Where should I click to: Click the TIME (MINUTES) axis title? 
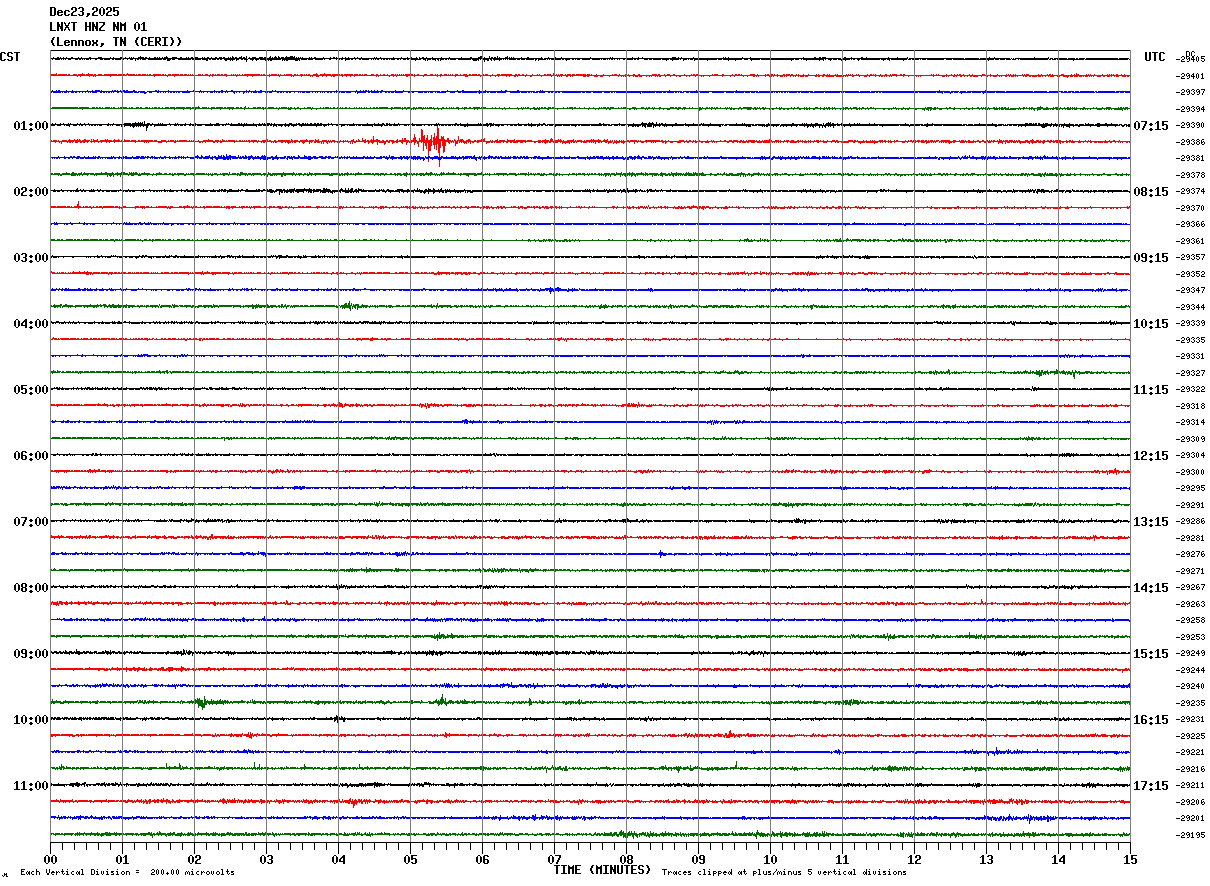[x=603, y=870]
